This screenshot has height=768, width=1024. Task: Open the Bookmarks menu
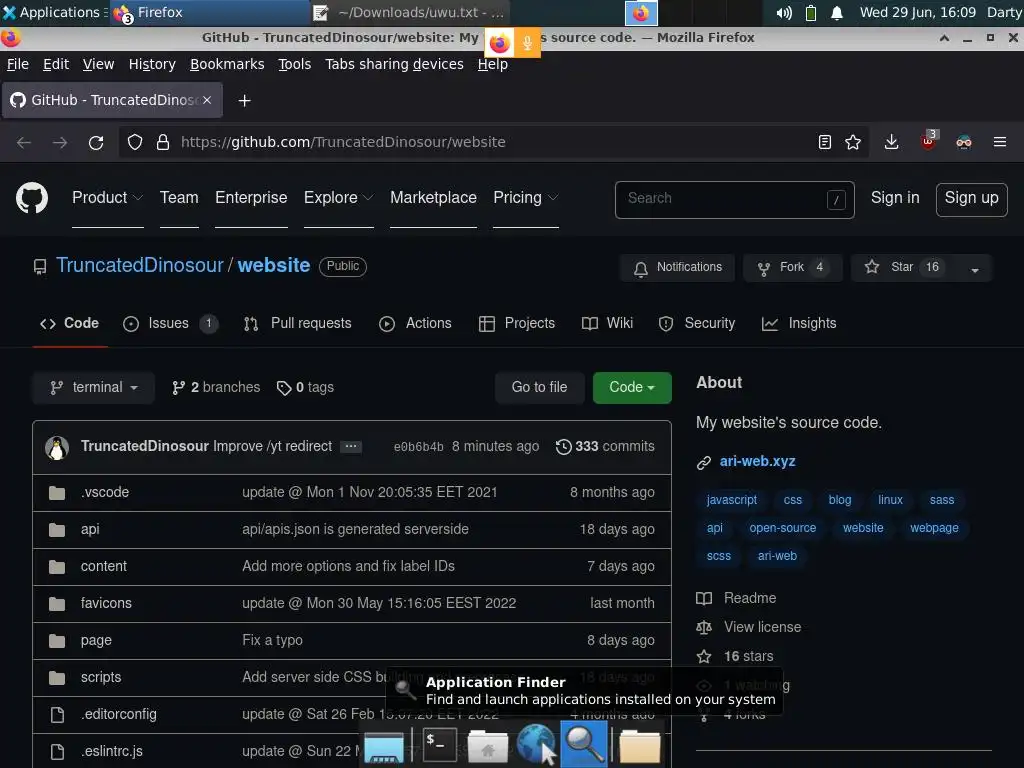227,64
